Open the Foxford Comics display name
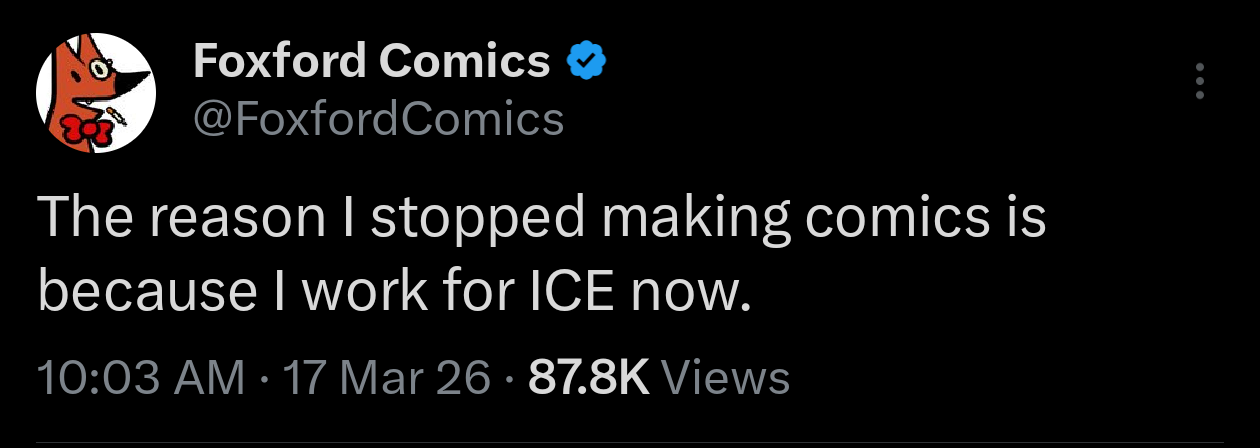 pyautogui.click(x=371, y=63)
